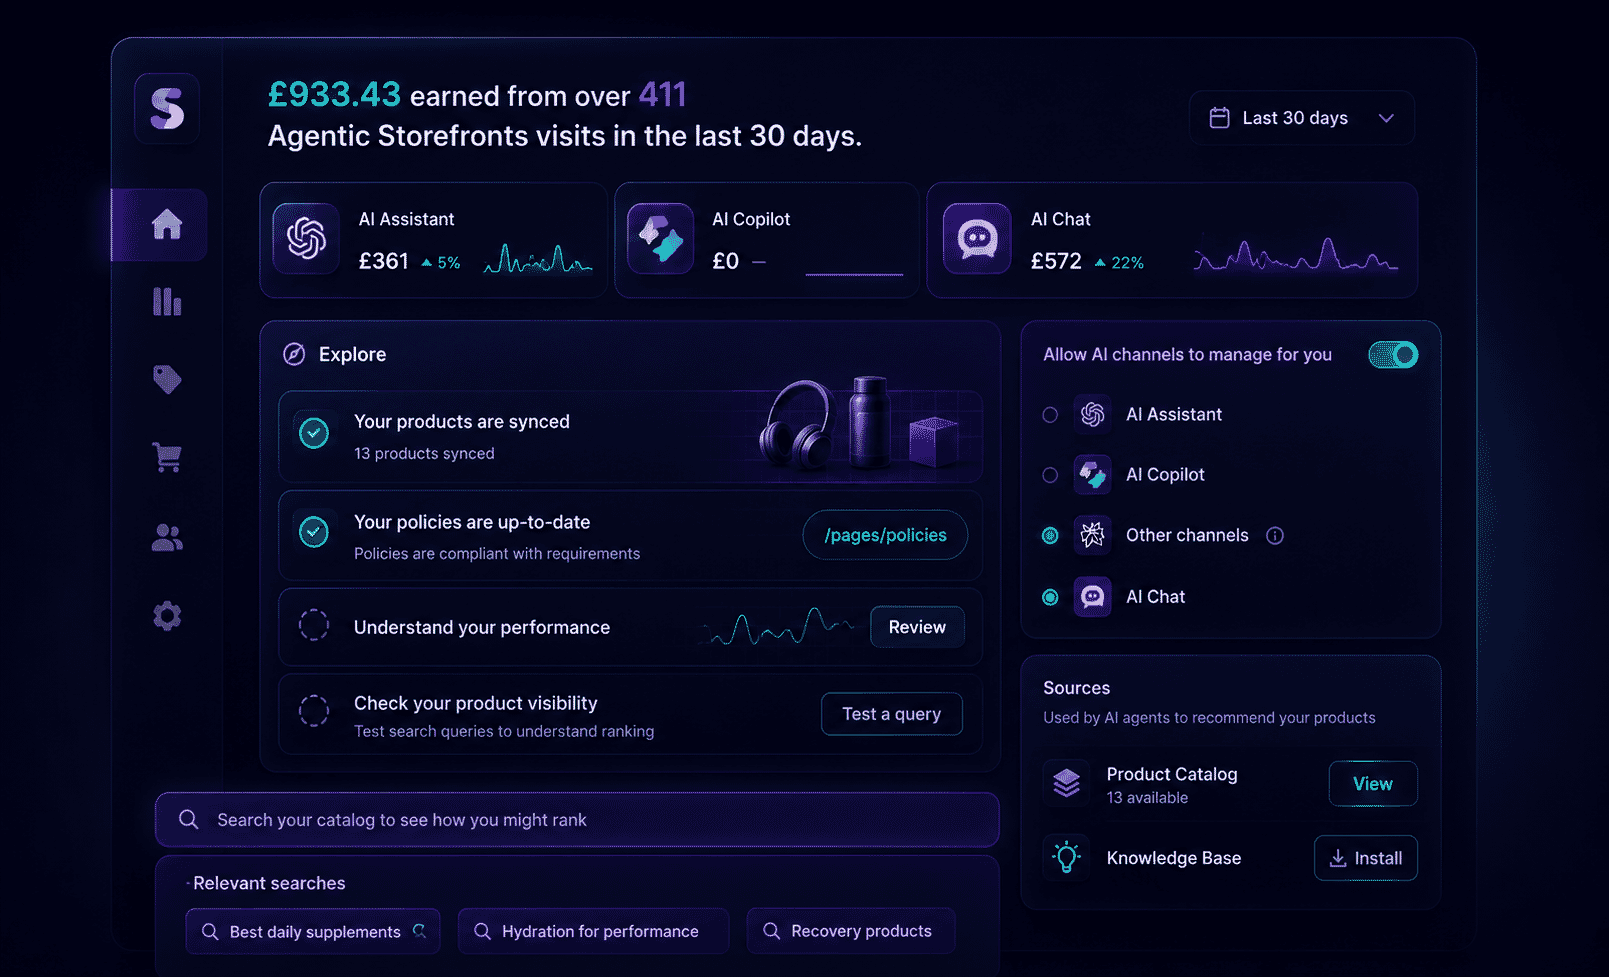Viewport: 1609px width, 977px height.
Task: Click the AI Assistant logo in channel list
Action: (x=1093, y=414)
